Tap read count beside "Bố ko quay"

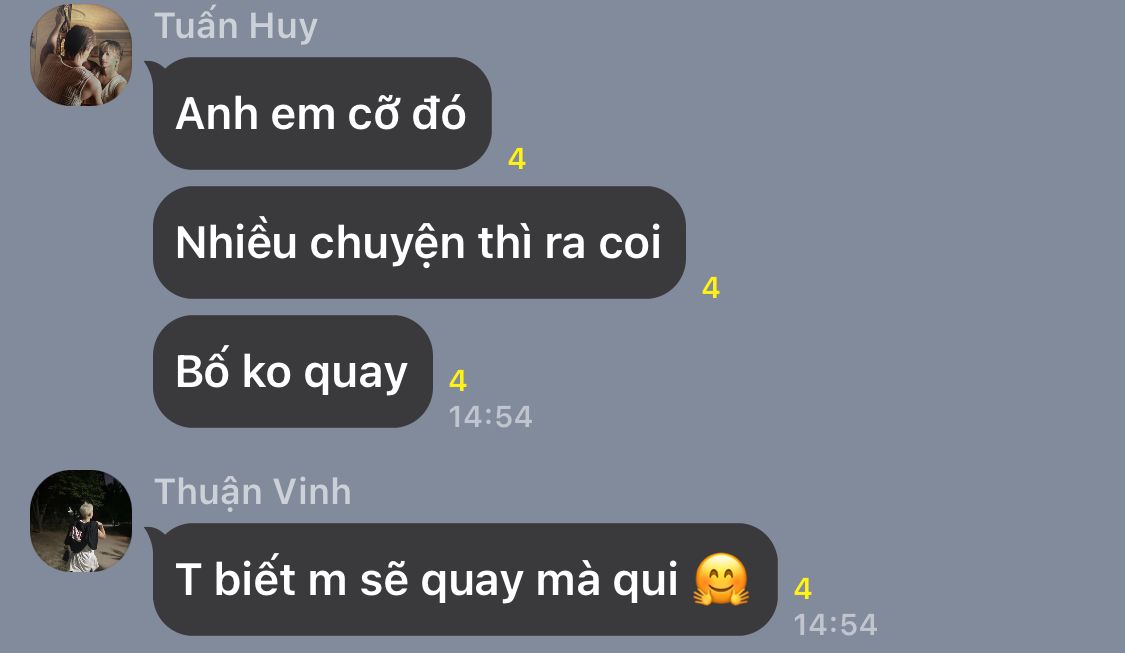458,380
